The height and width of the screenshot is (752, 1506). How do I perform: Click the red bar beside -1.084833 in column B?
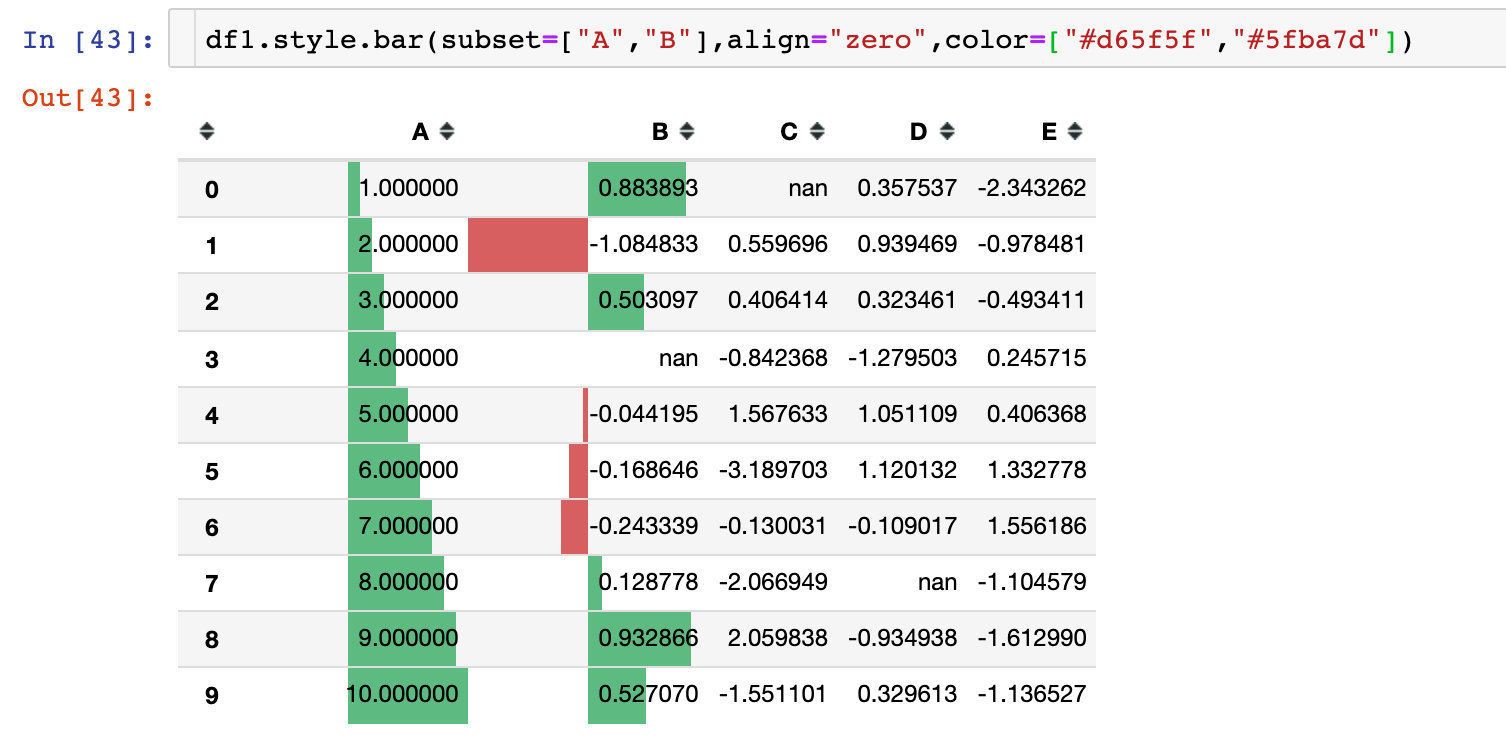[x=528, y=245]
